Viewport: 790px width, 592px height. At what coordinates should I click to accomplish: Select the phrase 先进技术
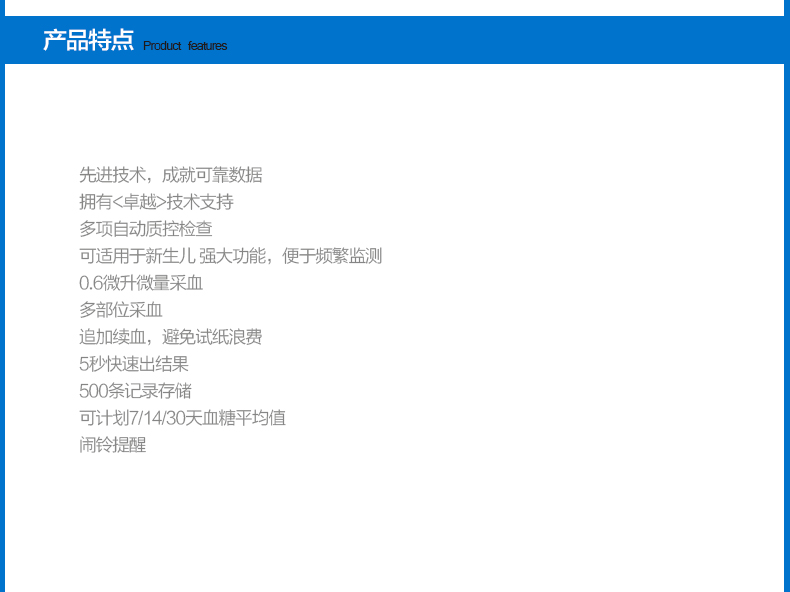pos(112,175)
